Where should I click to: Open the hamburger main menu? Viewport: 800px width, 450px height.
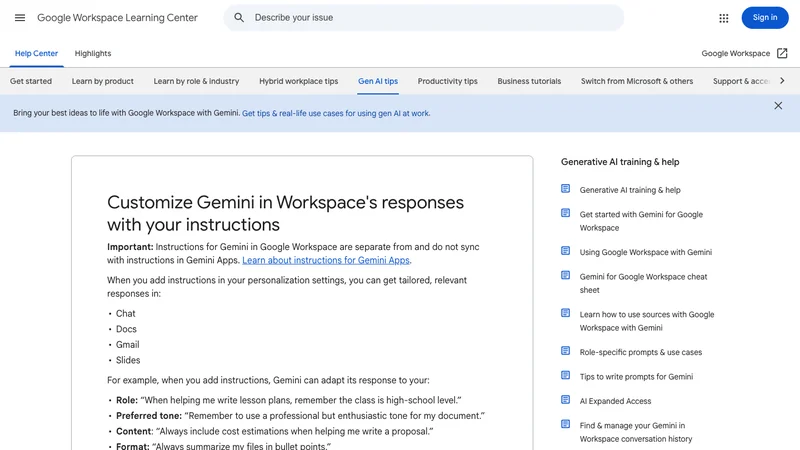coord(20,18)
